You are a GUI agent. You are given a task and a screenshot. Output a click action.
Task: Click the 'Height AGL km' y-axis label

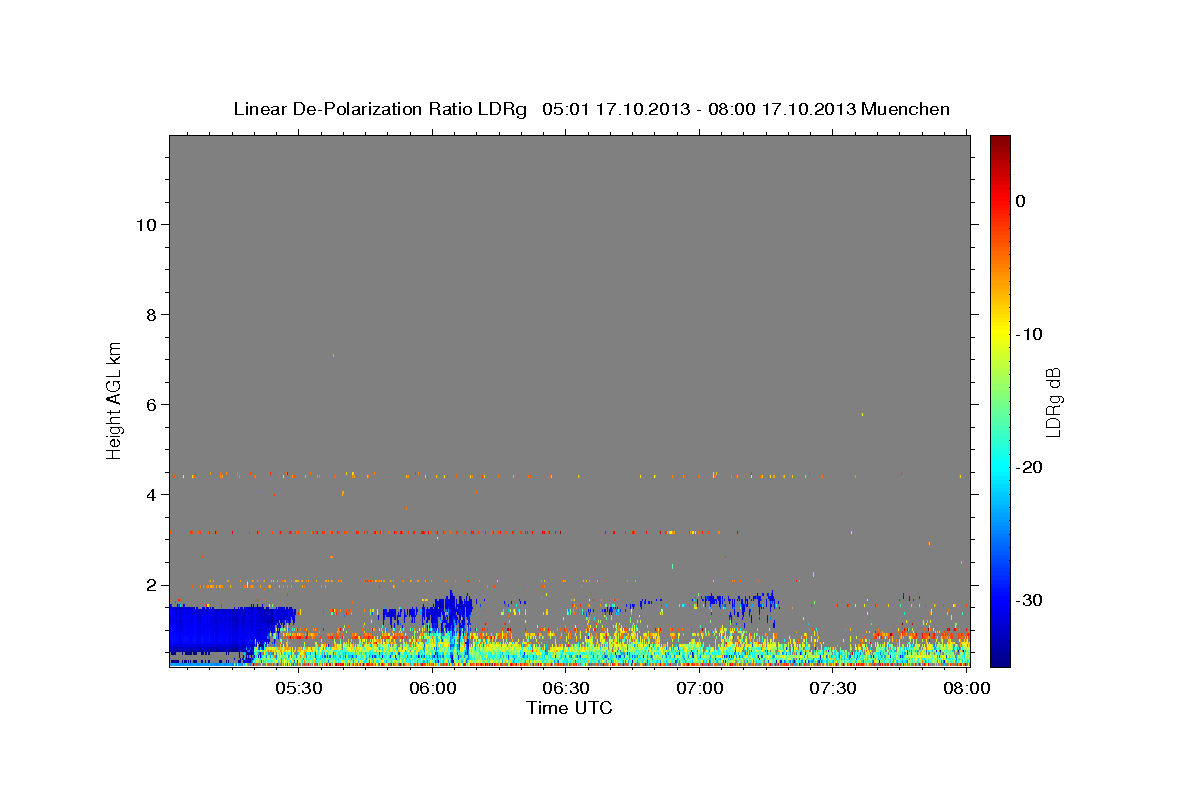coord(115,399)
